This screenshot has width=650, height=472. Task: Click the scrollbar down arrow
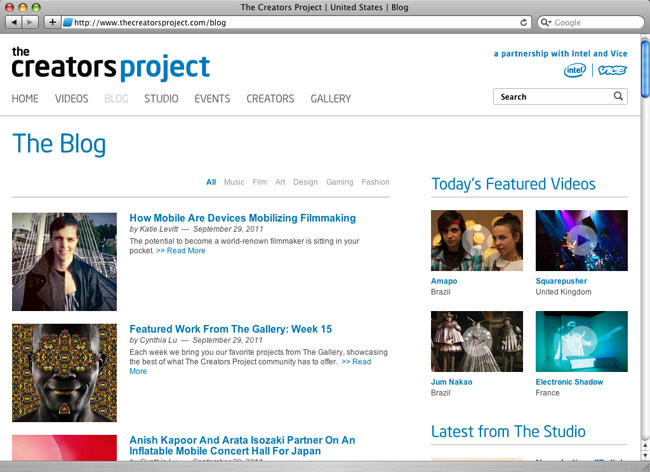pos(645,455)
